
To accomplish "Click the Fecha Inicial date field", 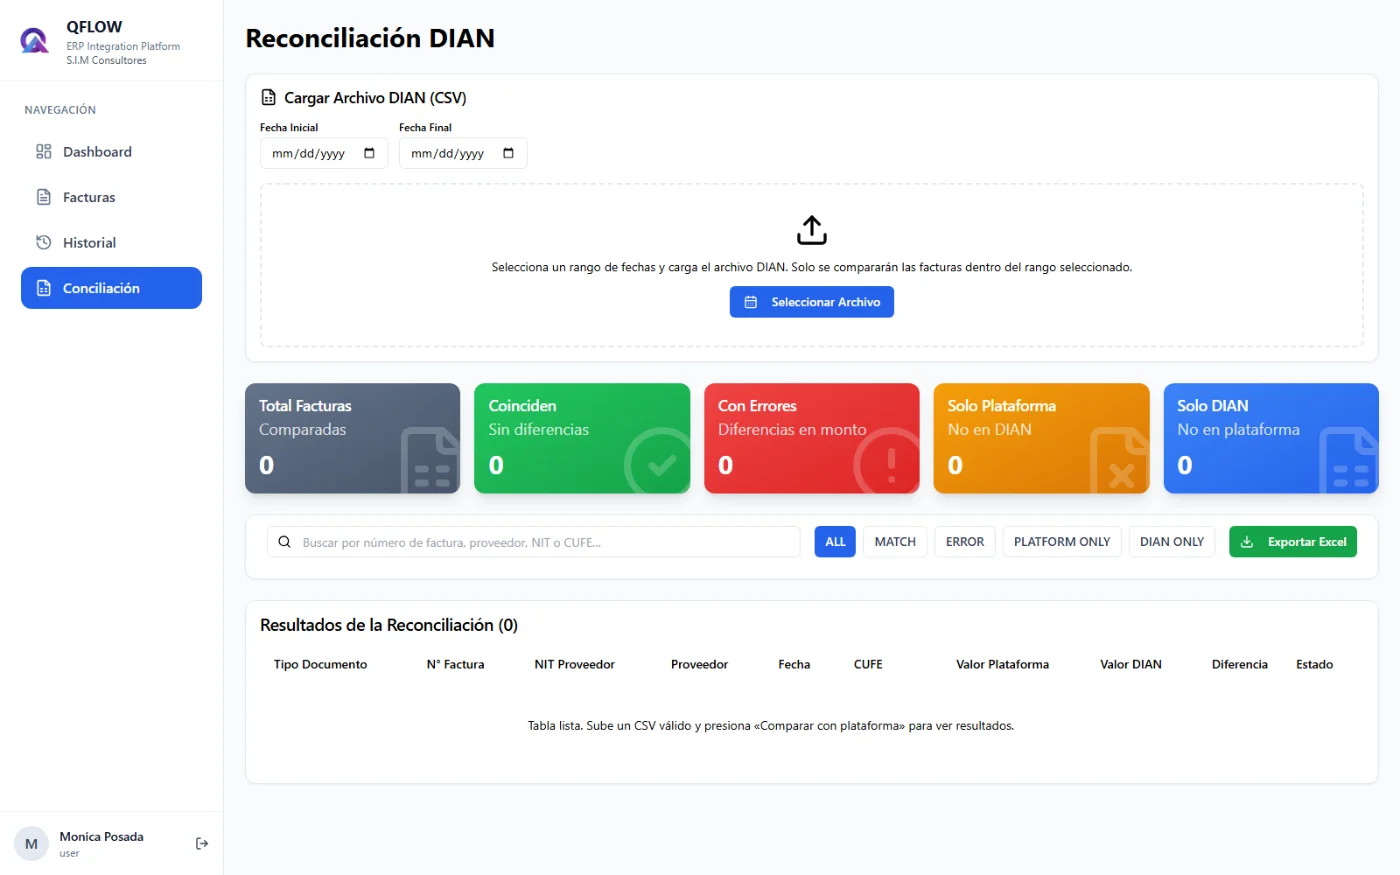I will point(323,154).
